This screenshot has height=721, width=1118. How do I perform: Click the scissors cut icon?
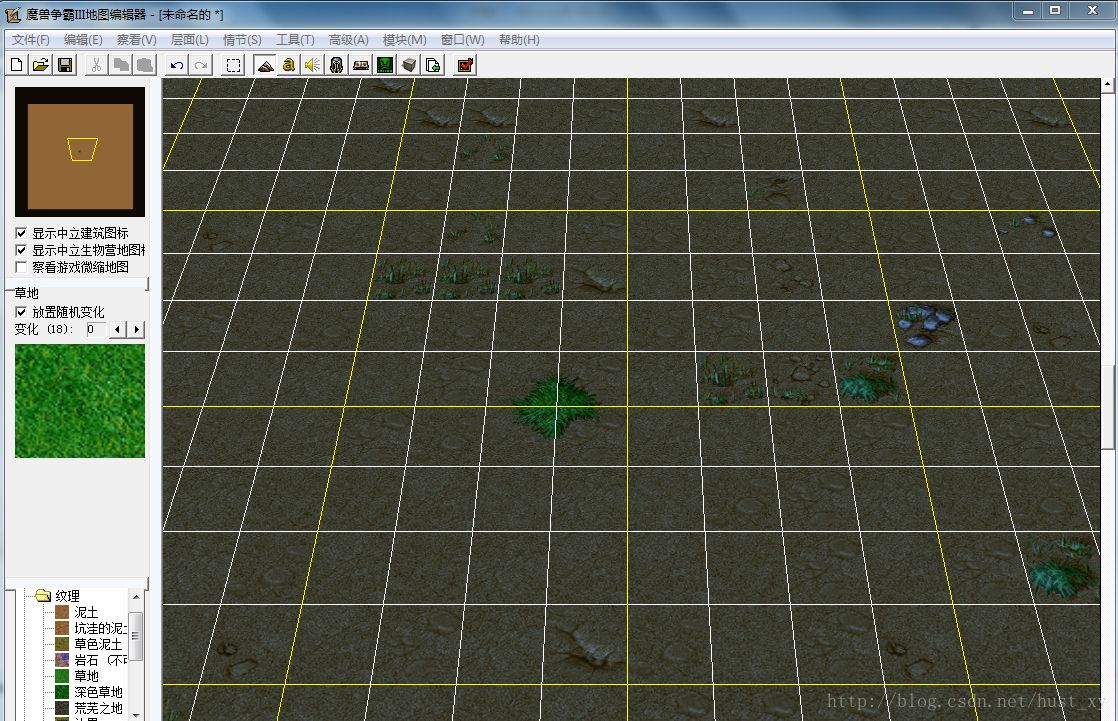pos(96,66)
